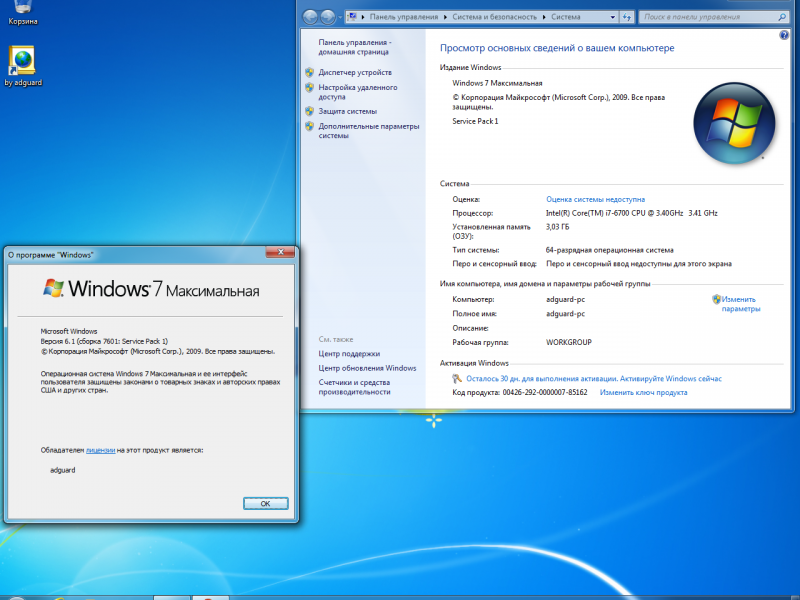Click the WORKGROUP workgroup value

click(x=568, y=342)
